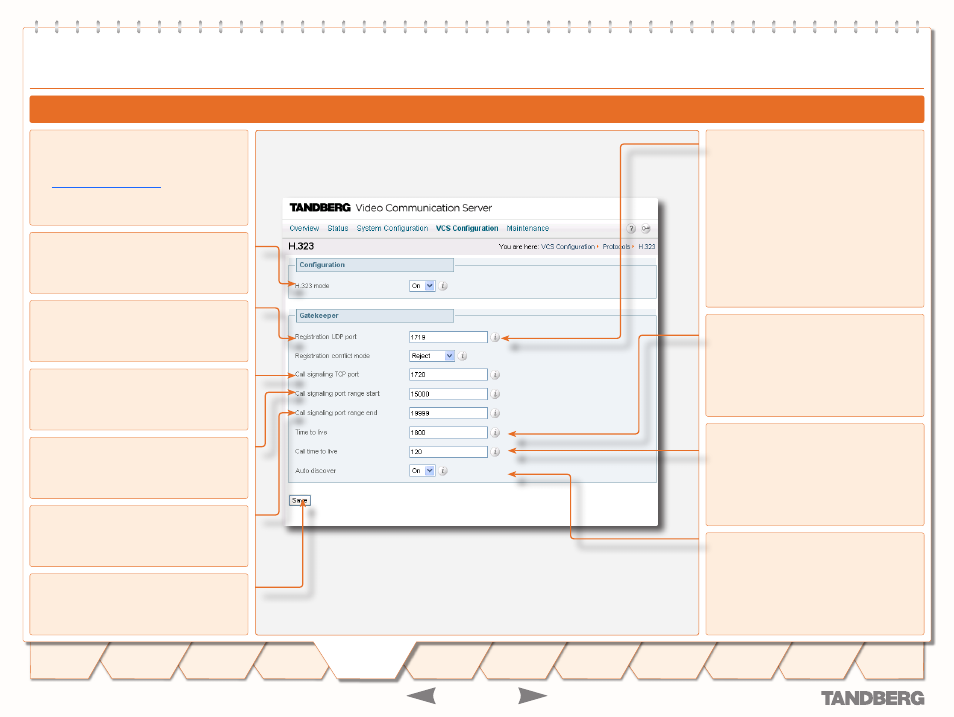
Task: Click the 'Configuration' section heading
Action: click(x=322, y=265)
